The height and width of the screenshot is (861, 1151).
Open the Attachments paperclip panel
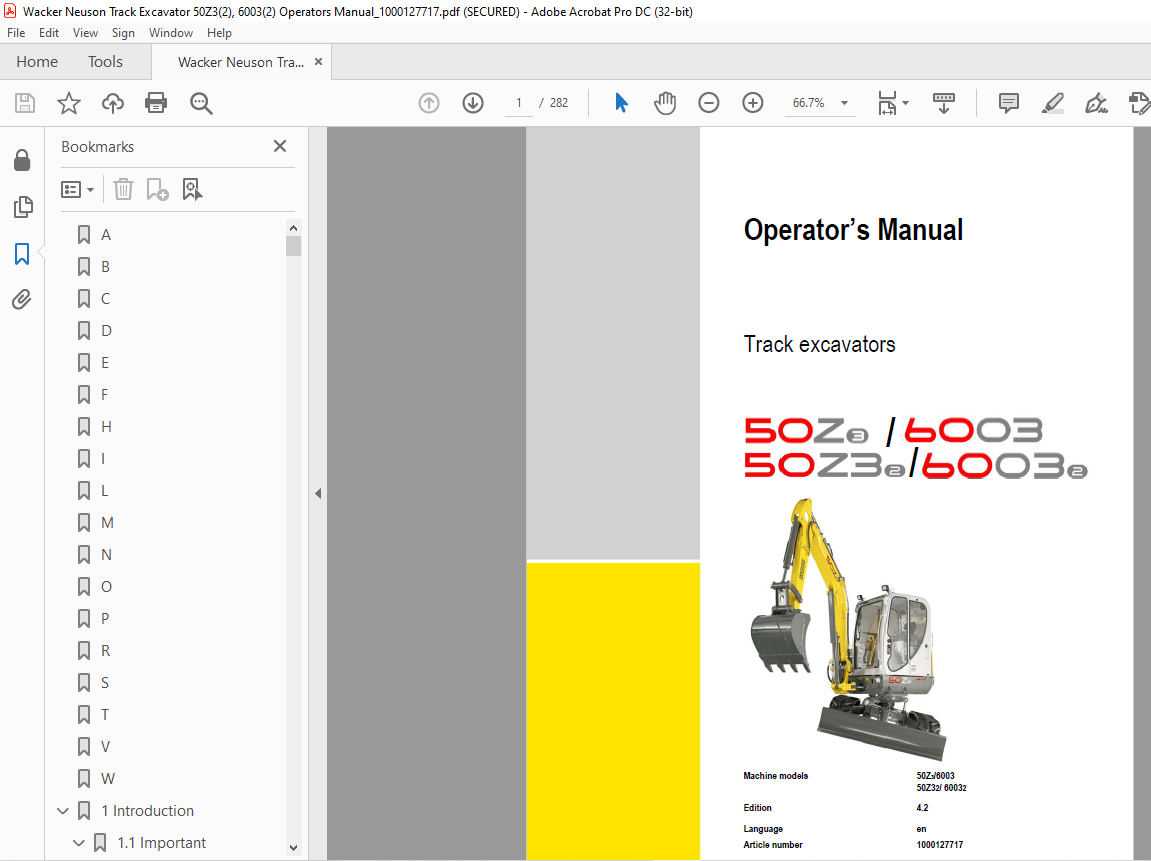22,299
